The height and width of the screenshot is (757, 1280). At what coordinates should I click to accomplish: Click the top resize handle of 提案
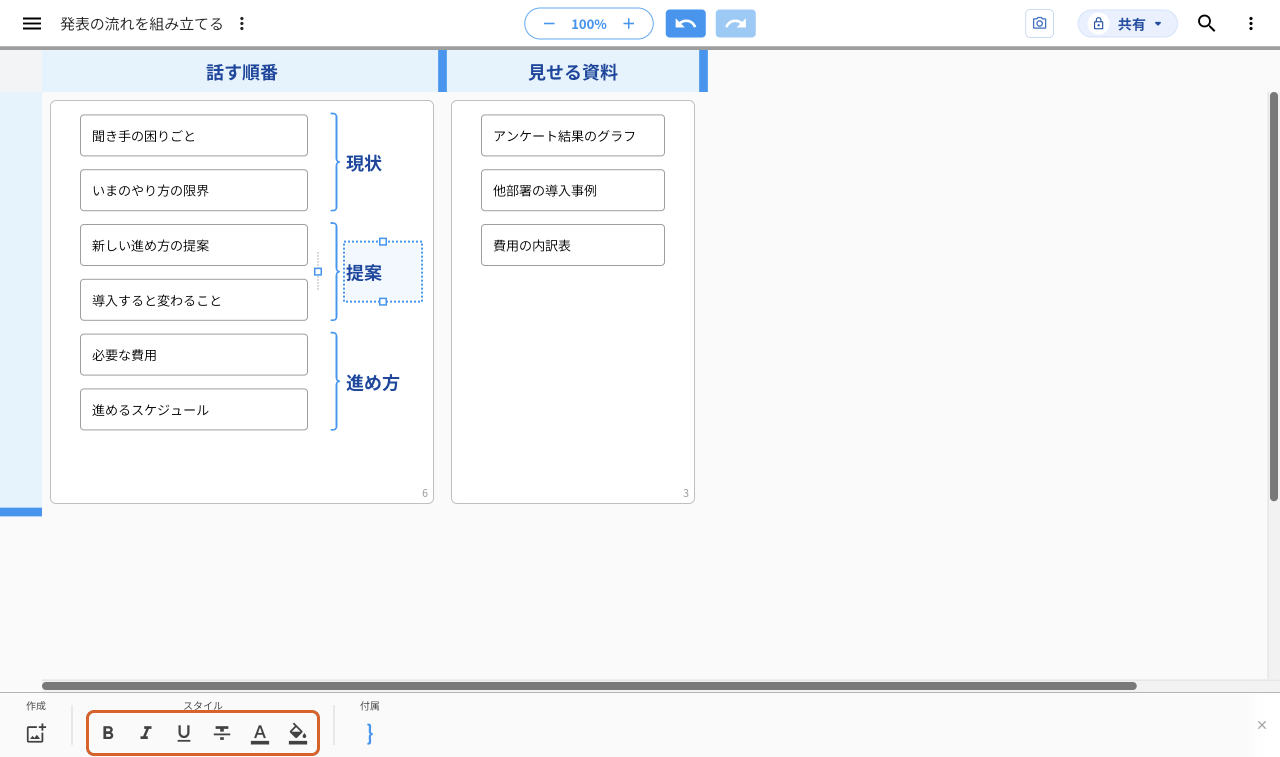pyautogui.click(x=383, y=242)
